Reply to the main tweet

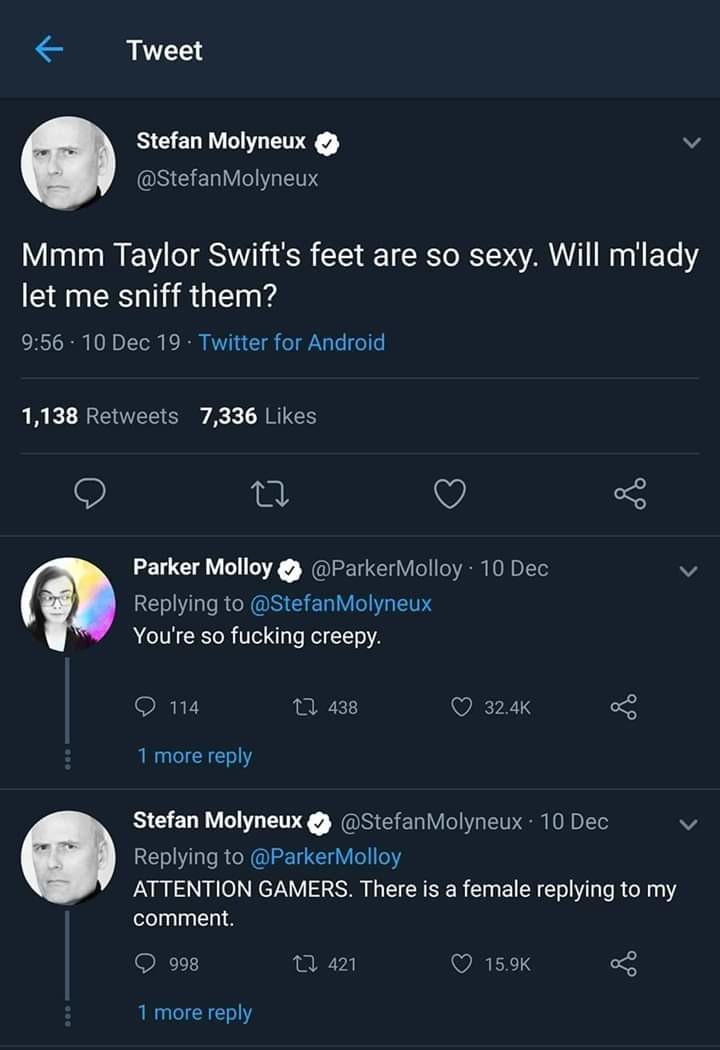[91, 493]
